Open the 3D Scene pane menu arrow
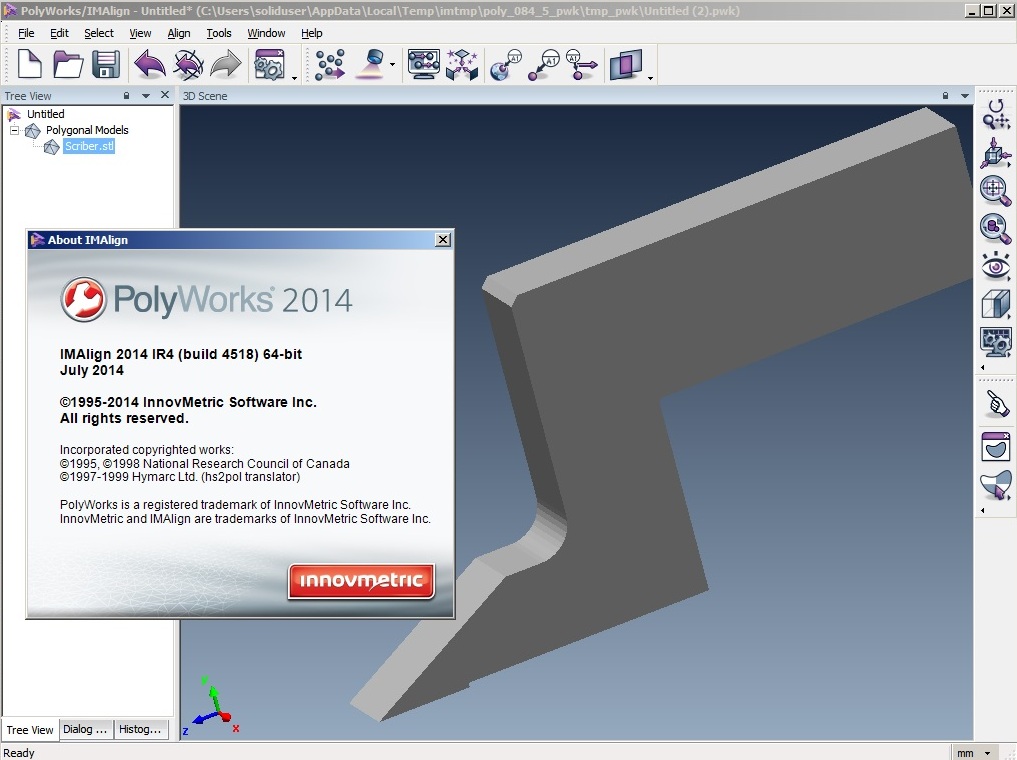Viewport: 1017px width, 760px height. [x=964, y=96]
